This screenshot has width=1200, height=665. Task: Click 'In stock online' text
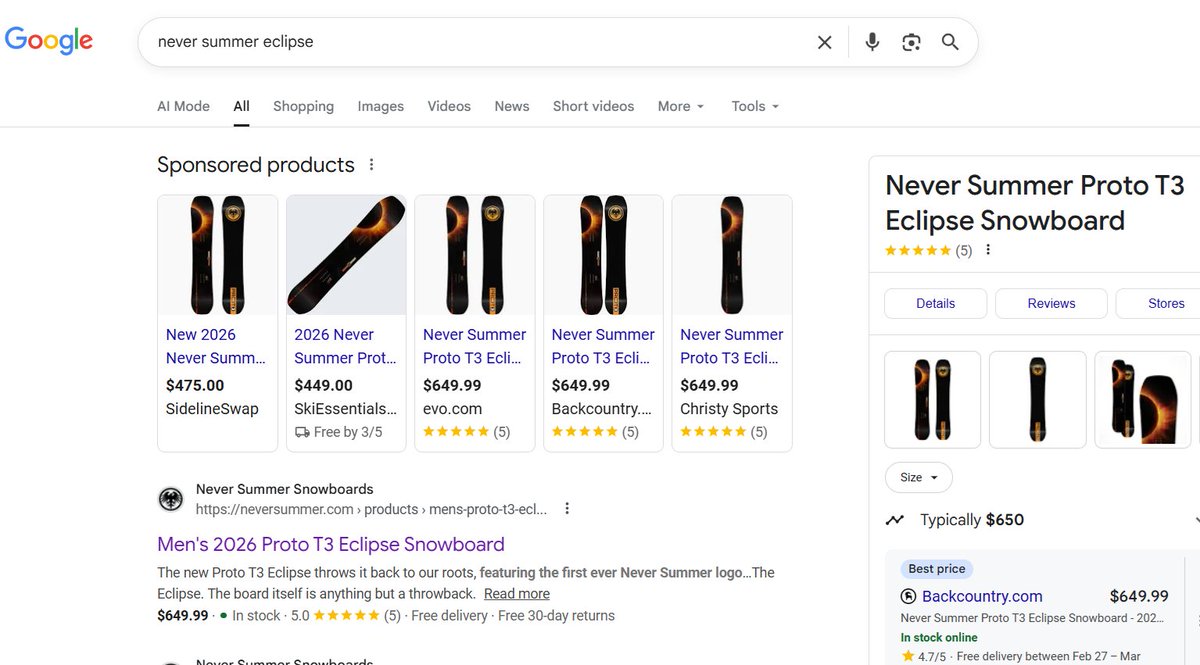939,637
